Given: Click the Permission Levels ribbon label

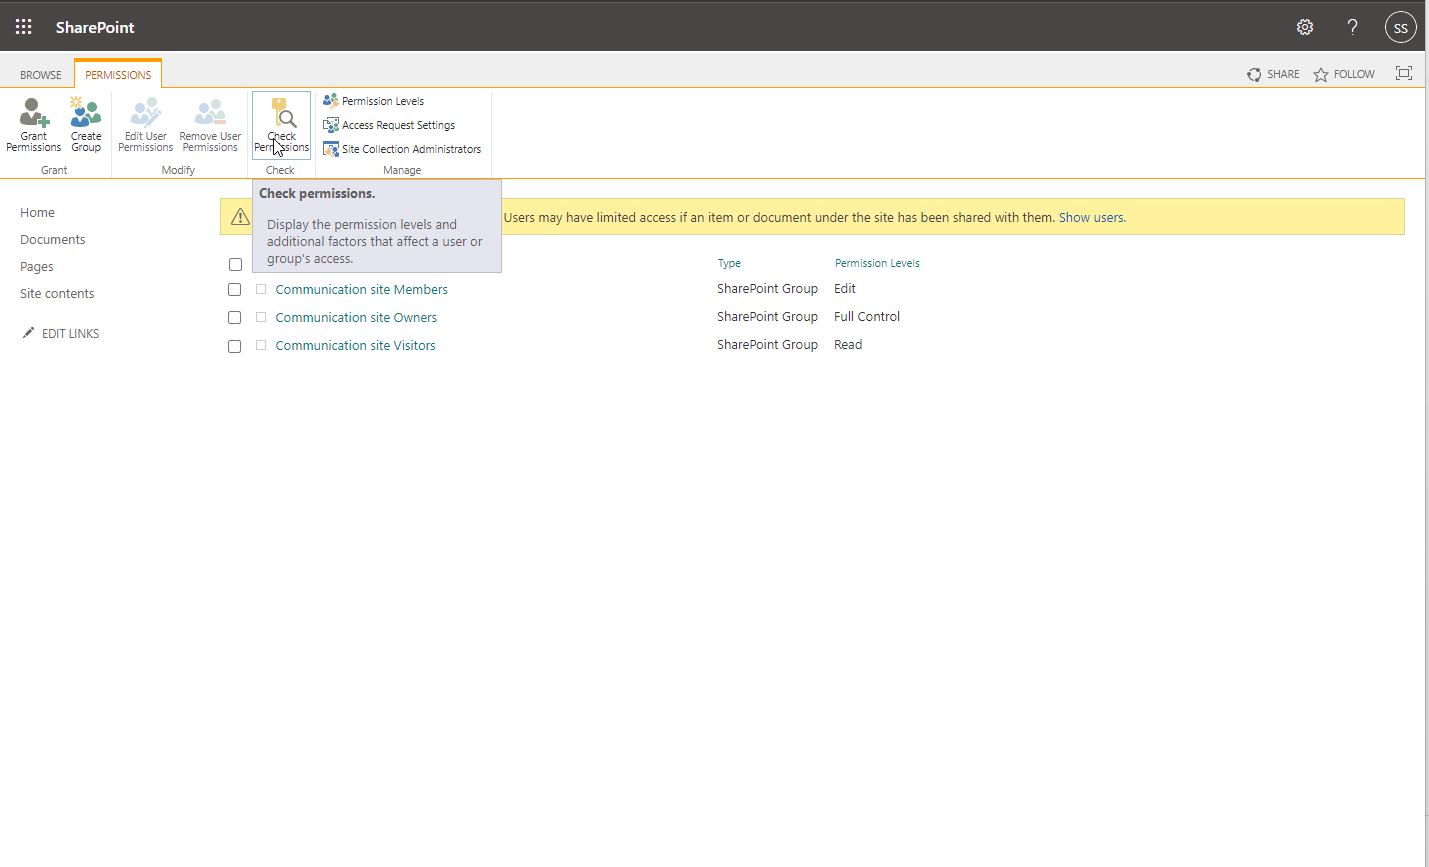Looking at the screenshot, I should [383, 101].
